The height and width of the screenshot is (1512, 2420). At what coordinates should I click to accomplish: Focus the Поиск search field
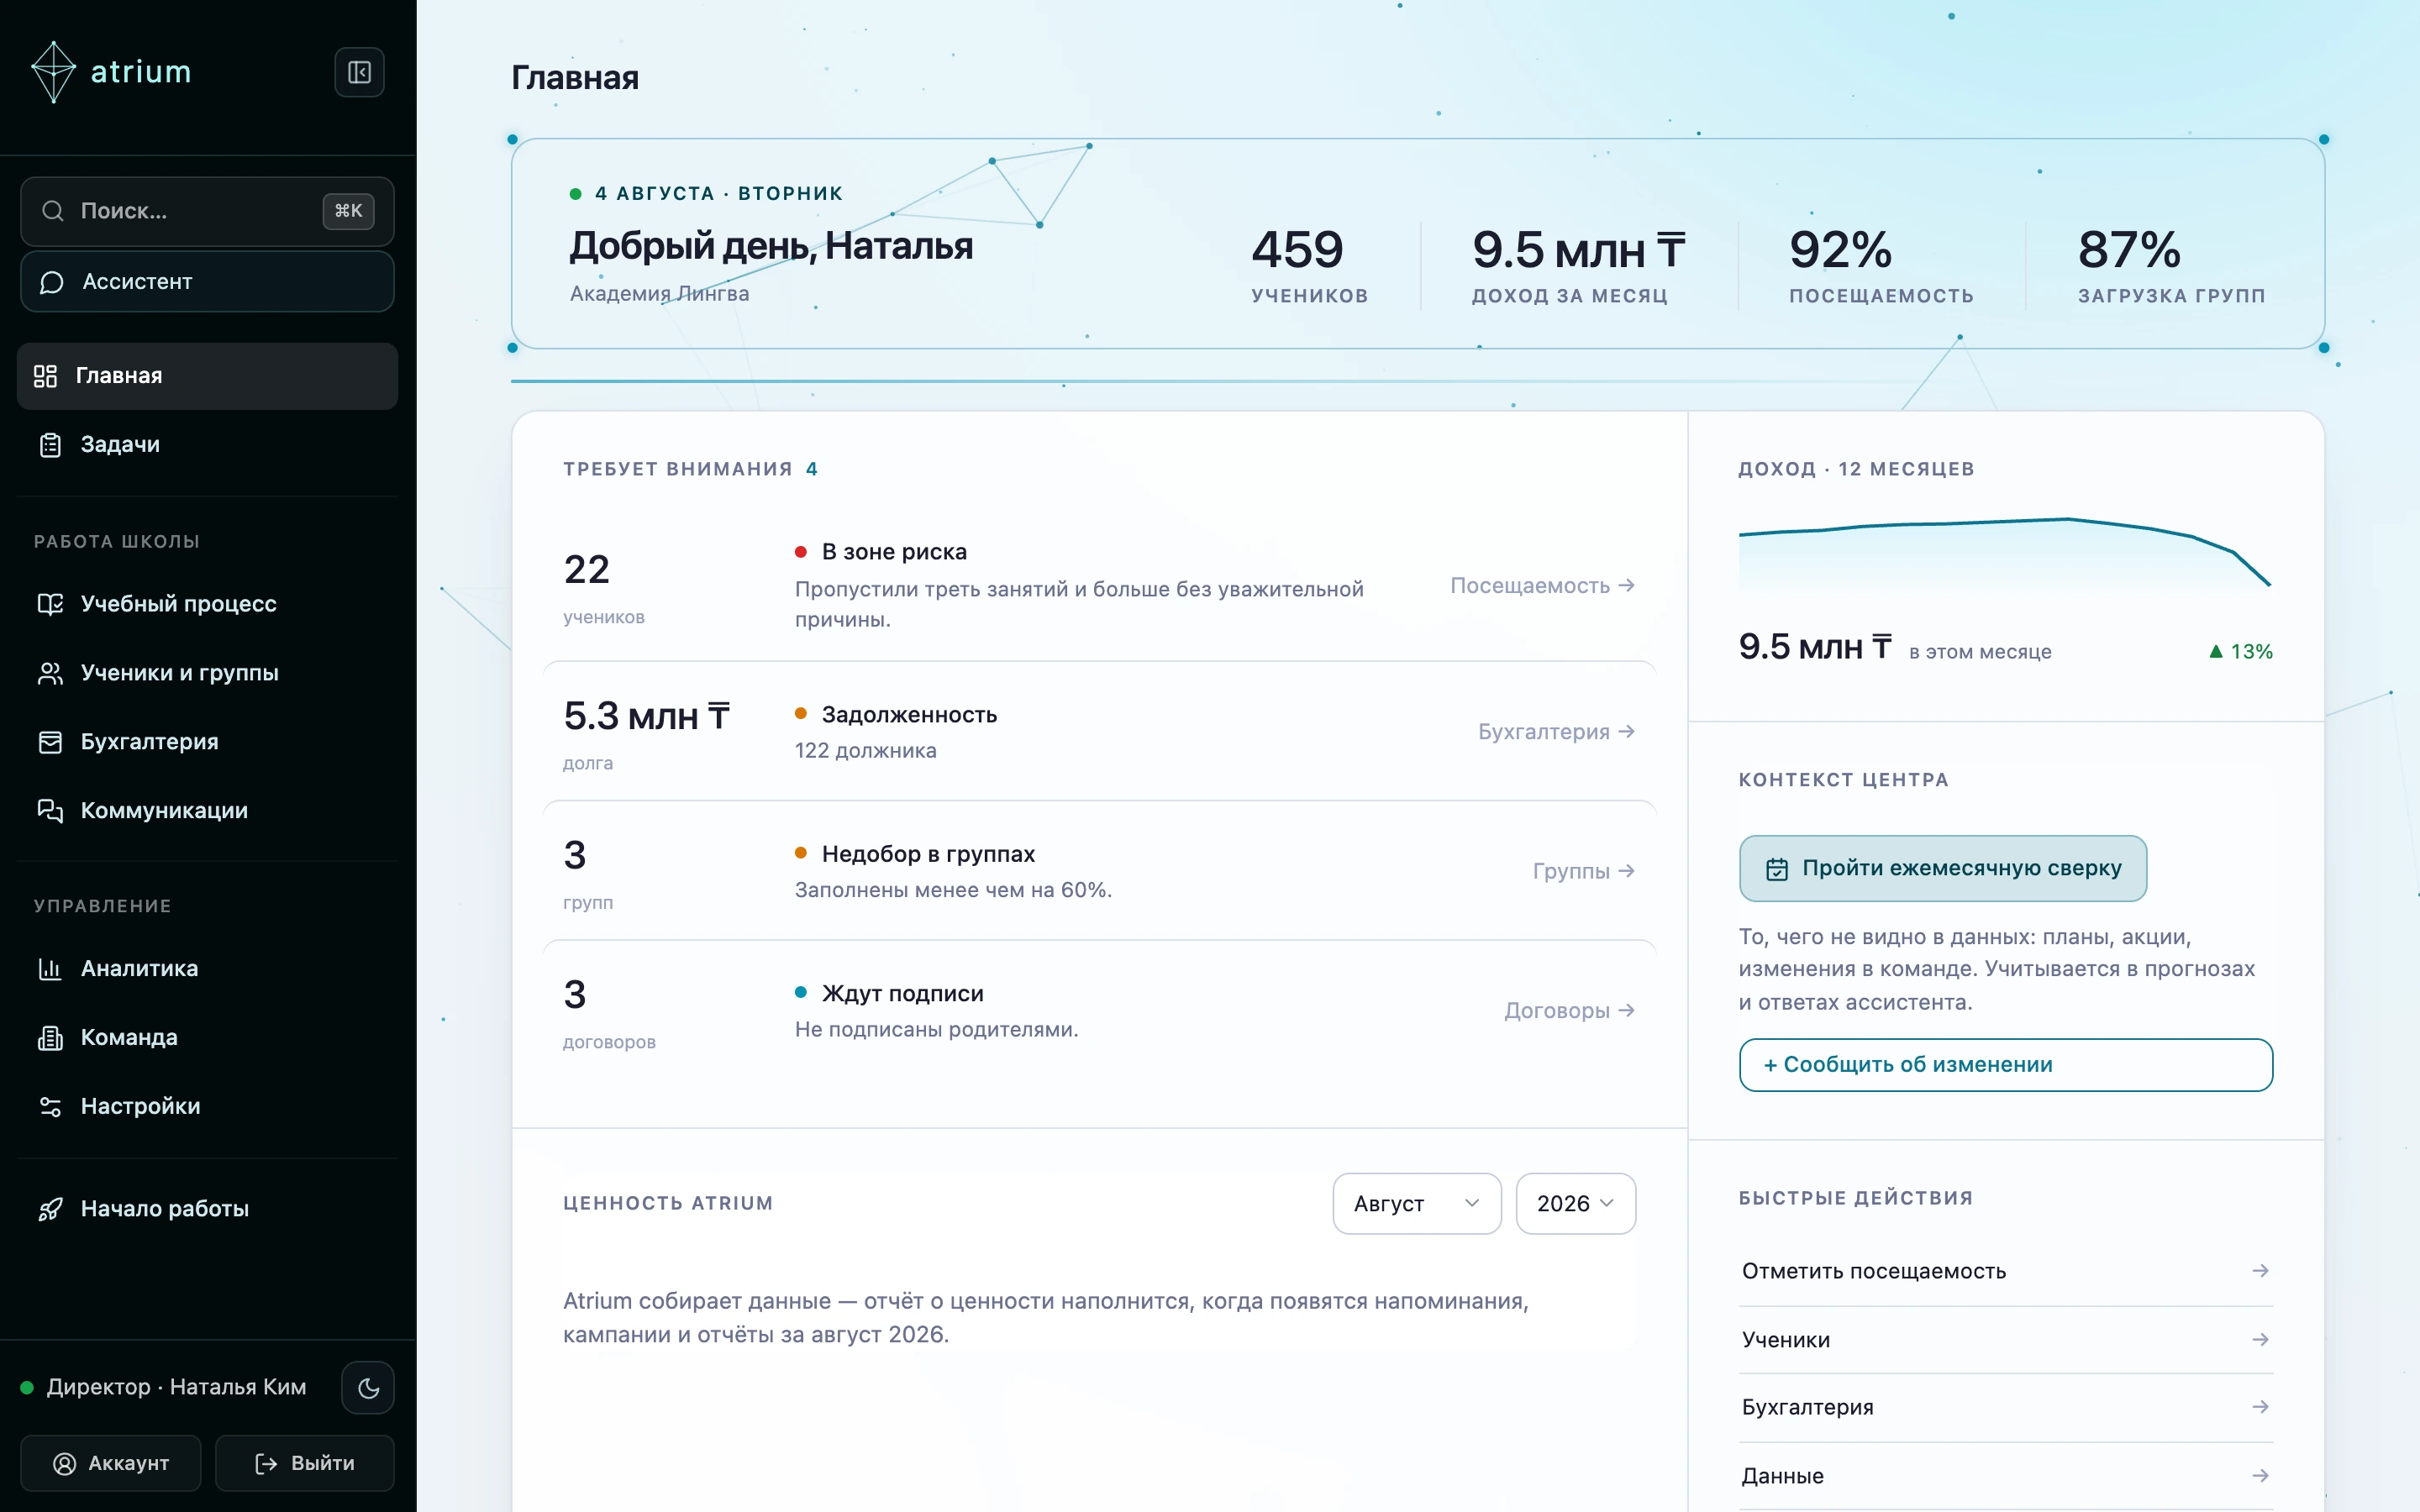click(x=208, y=211)
